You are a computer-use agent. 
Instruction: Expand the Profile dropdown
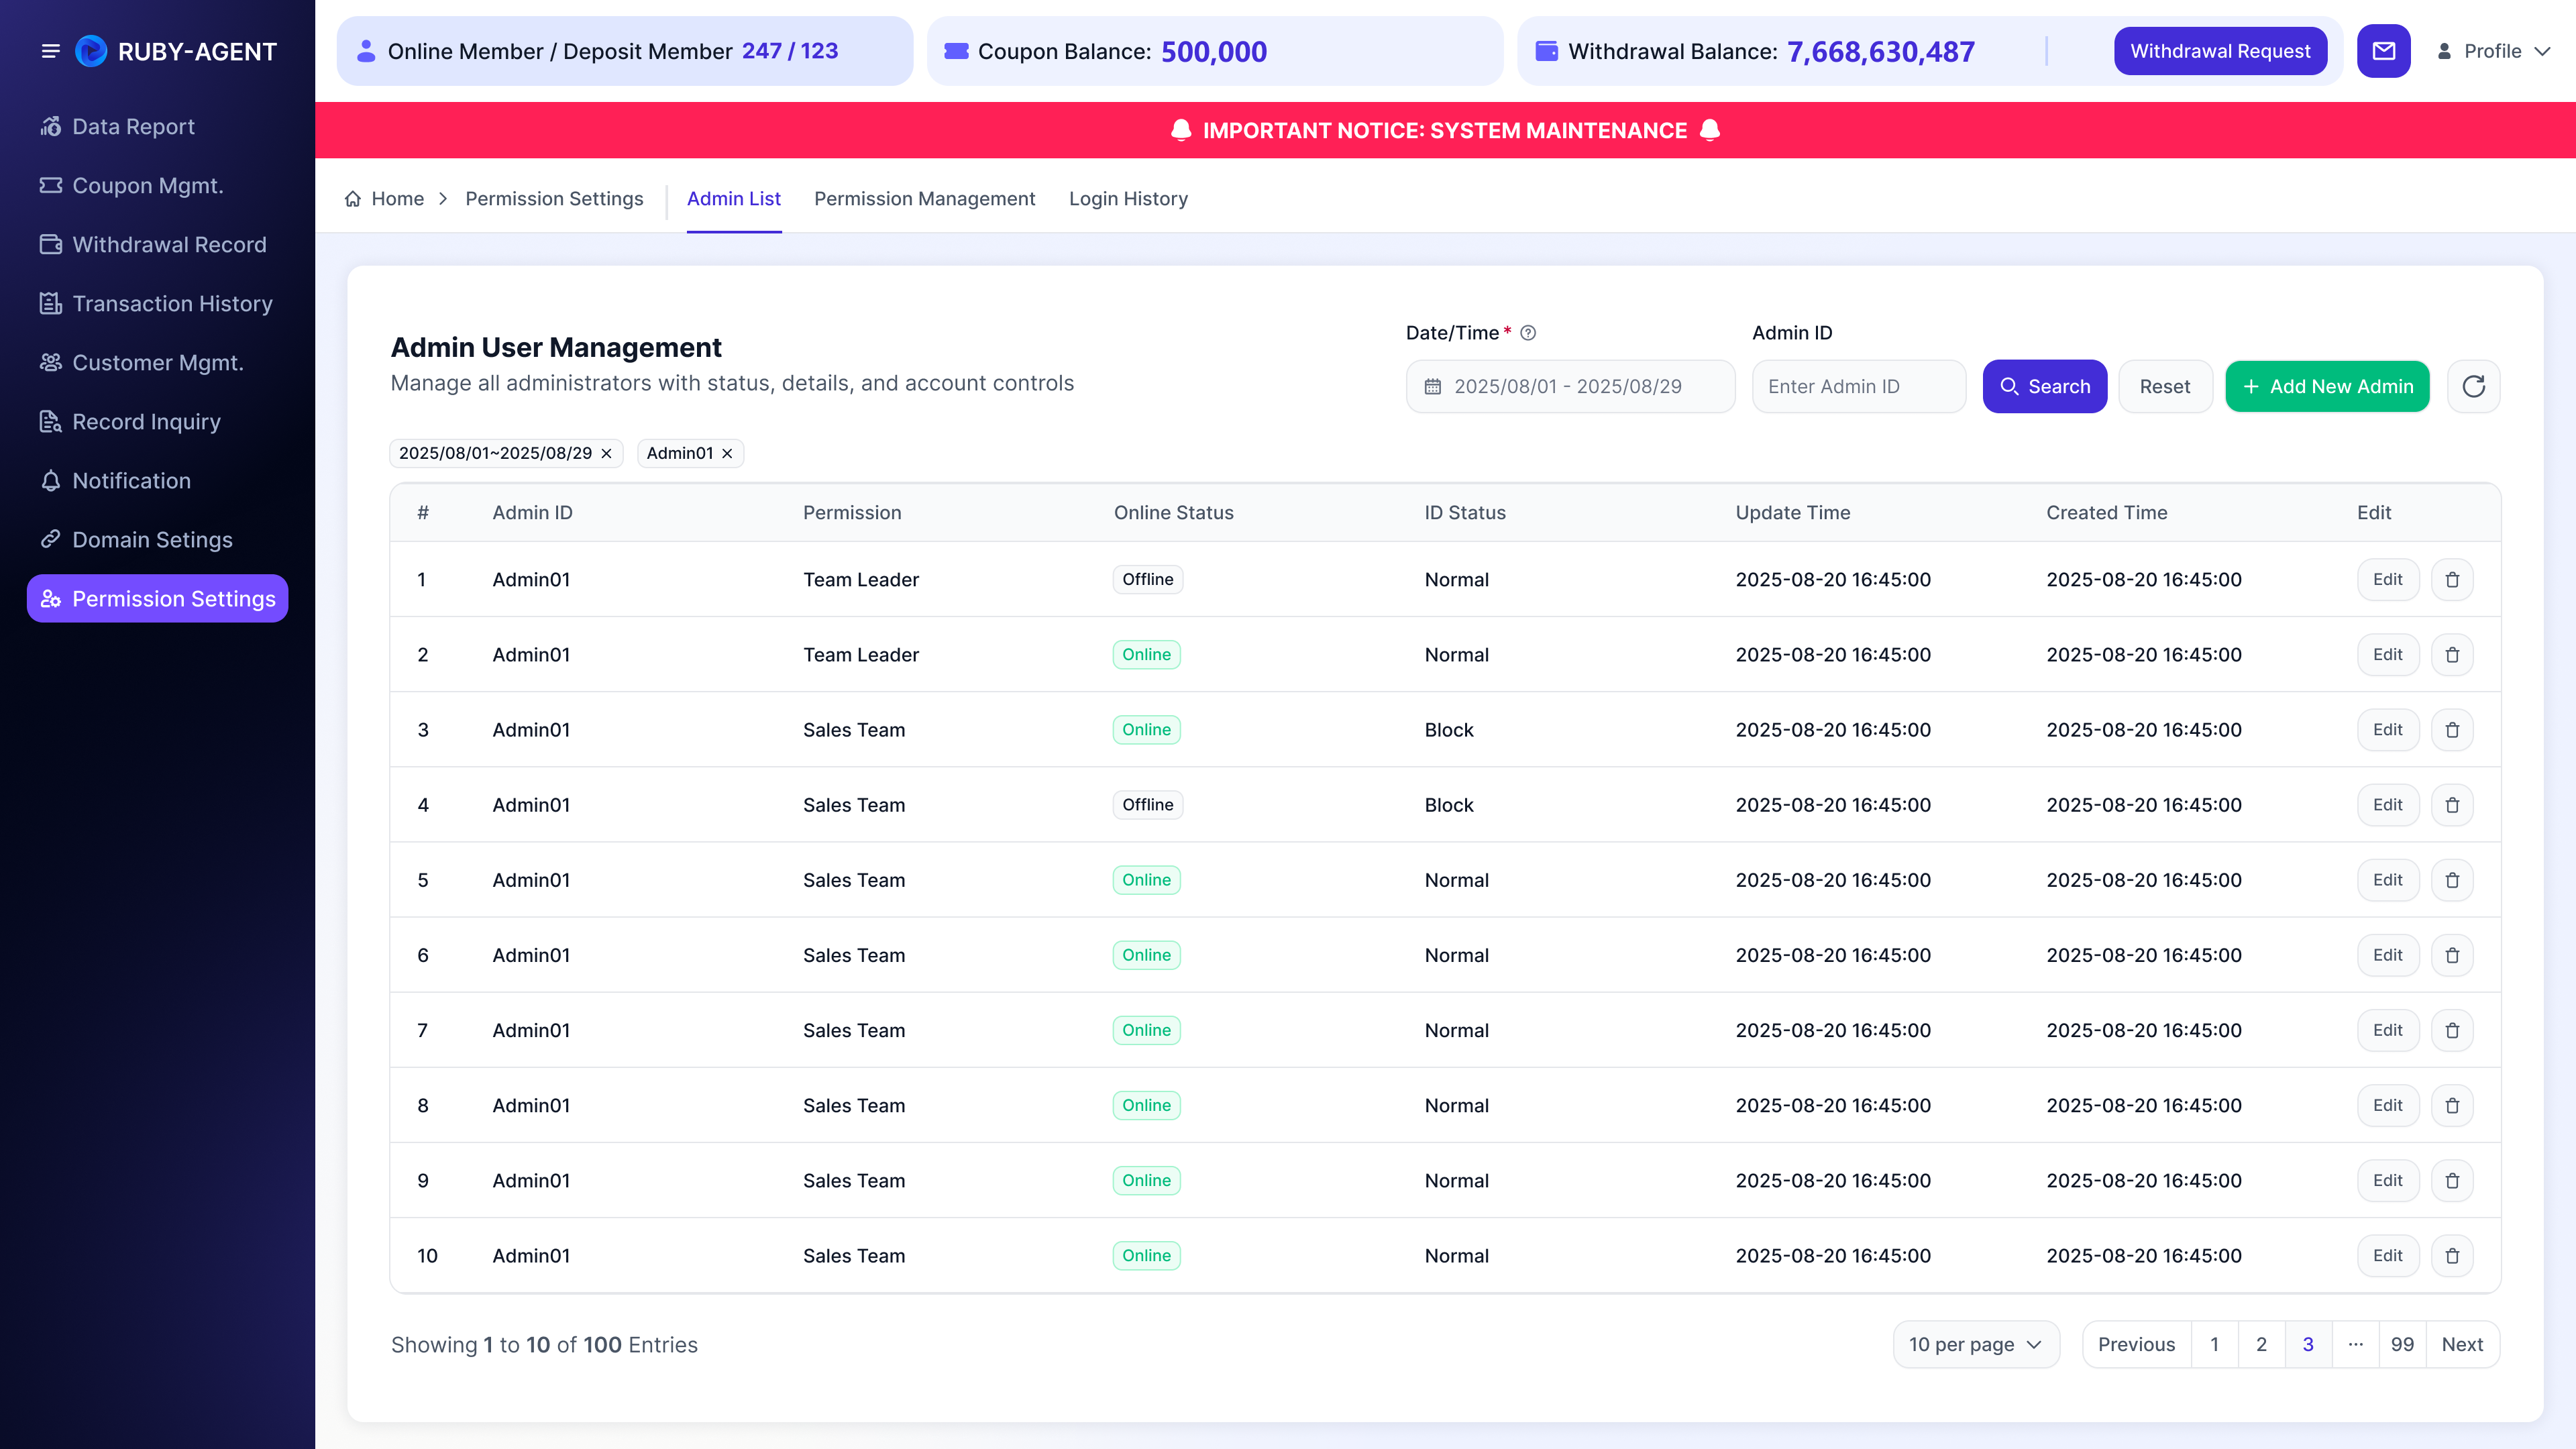click(x=2495, y=51)
